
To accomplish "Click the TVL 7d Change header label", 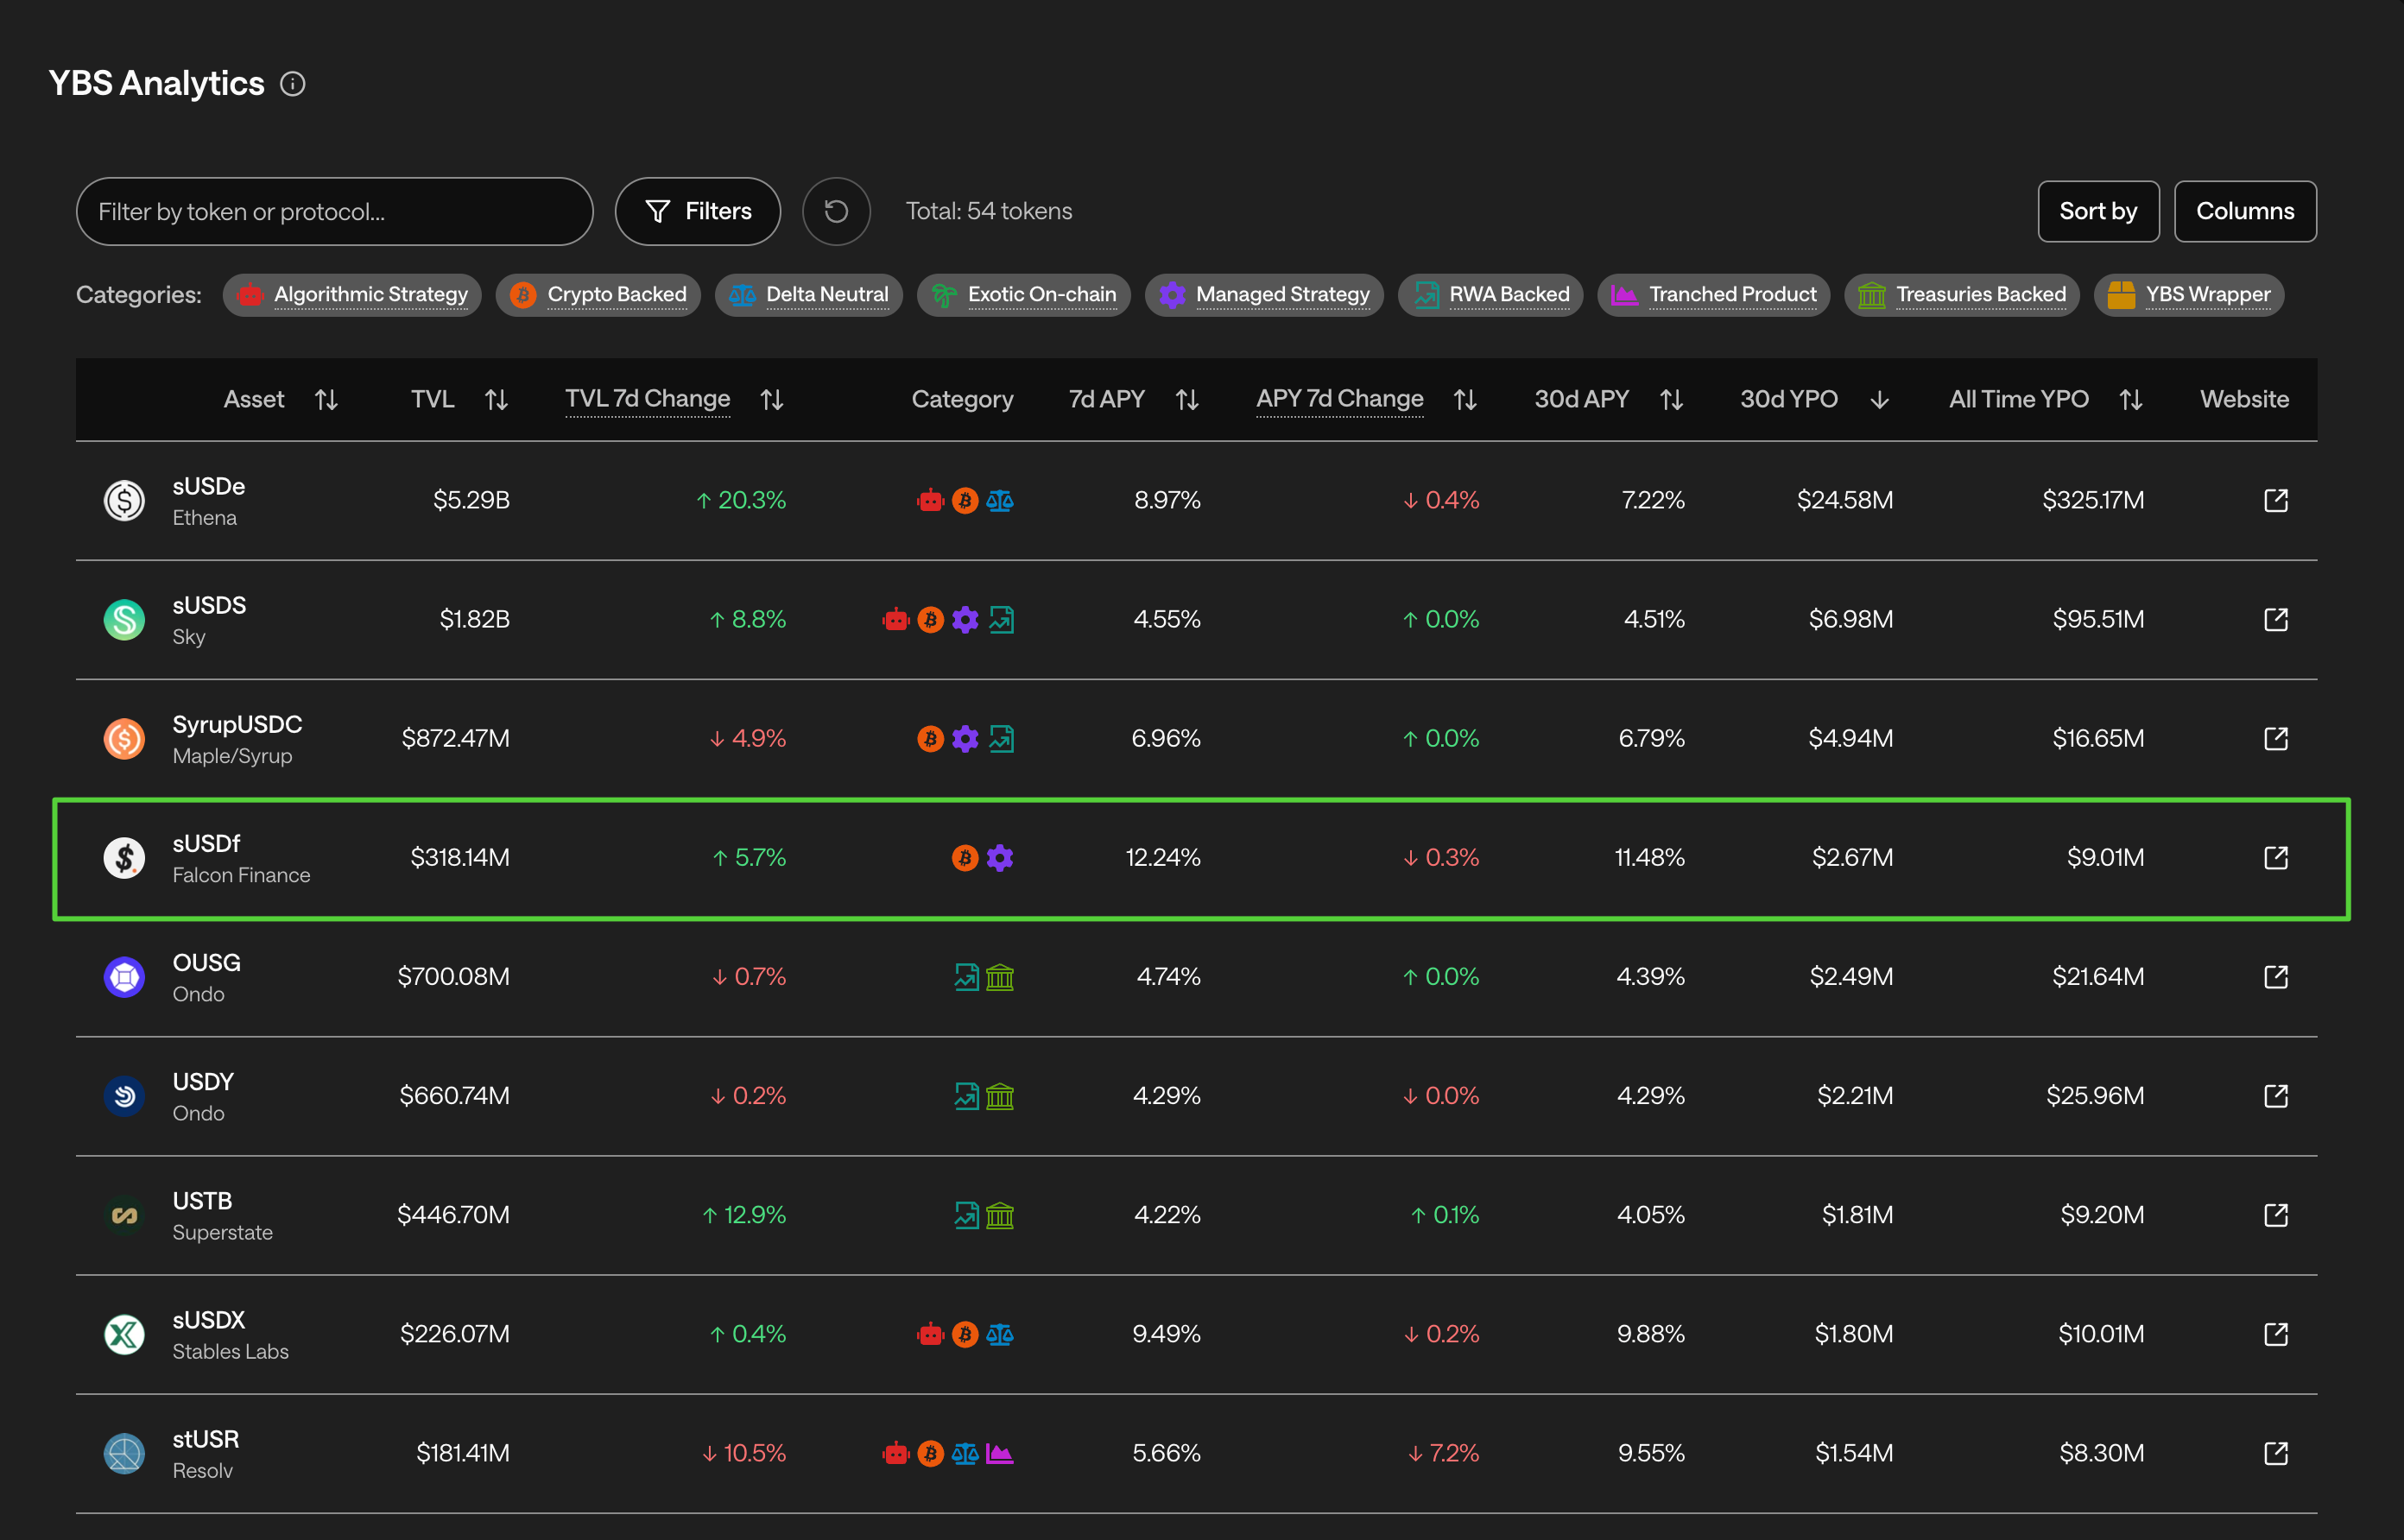I will click(x=647, y=399).
